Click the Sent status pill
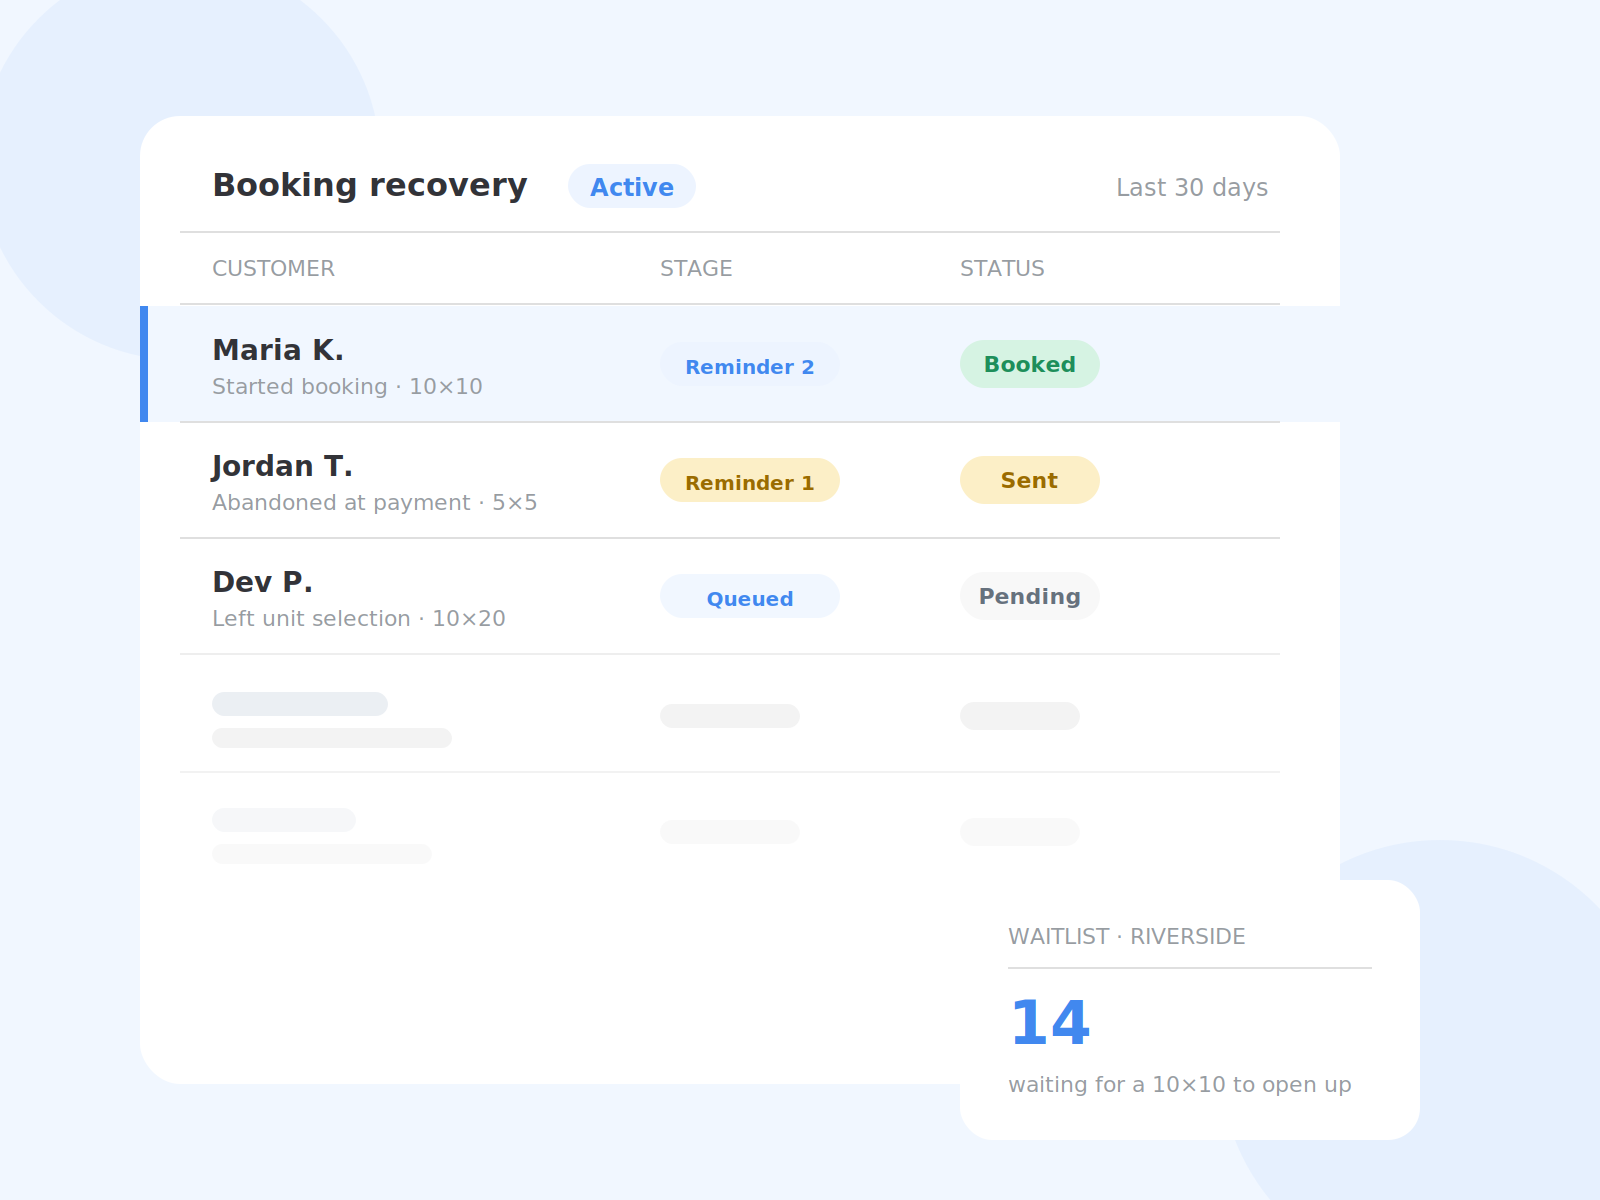Image resolution: width=1600 pixels, height=1200 pixels. [1030, 480]
